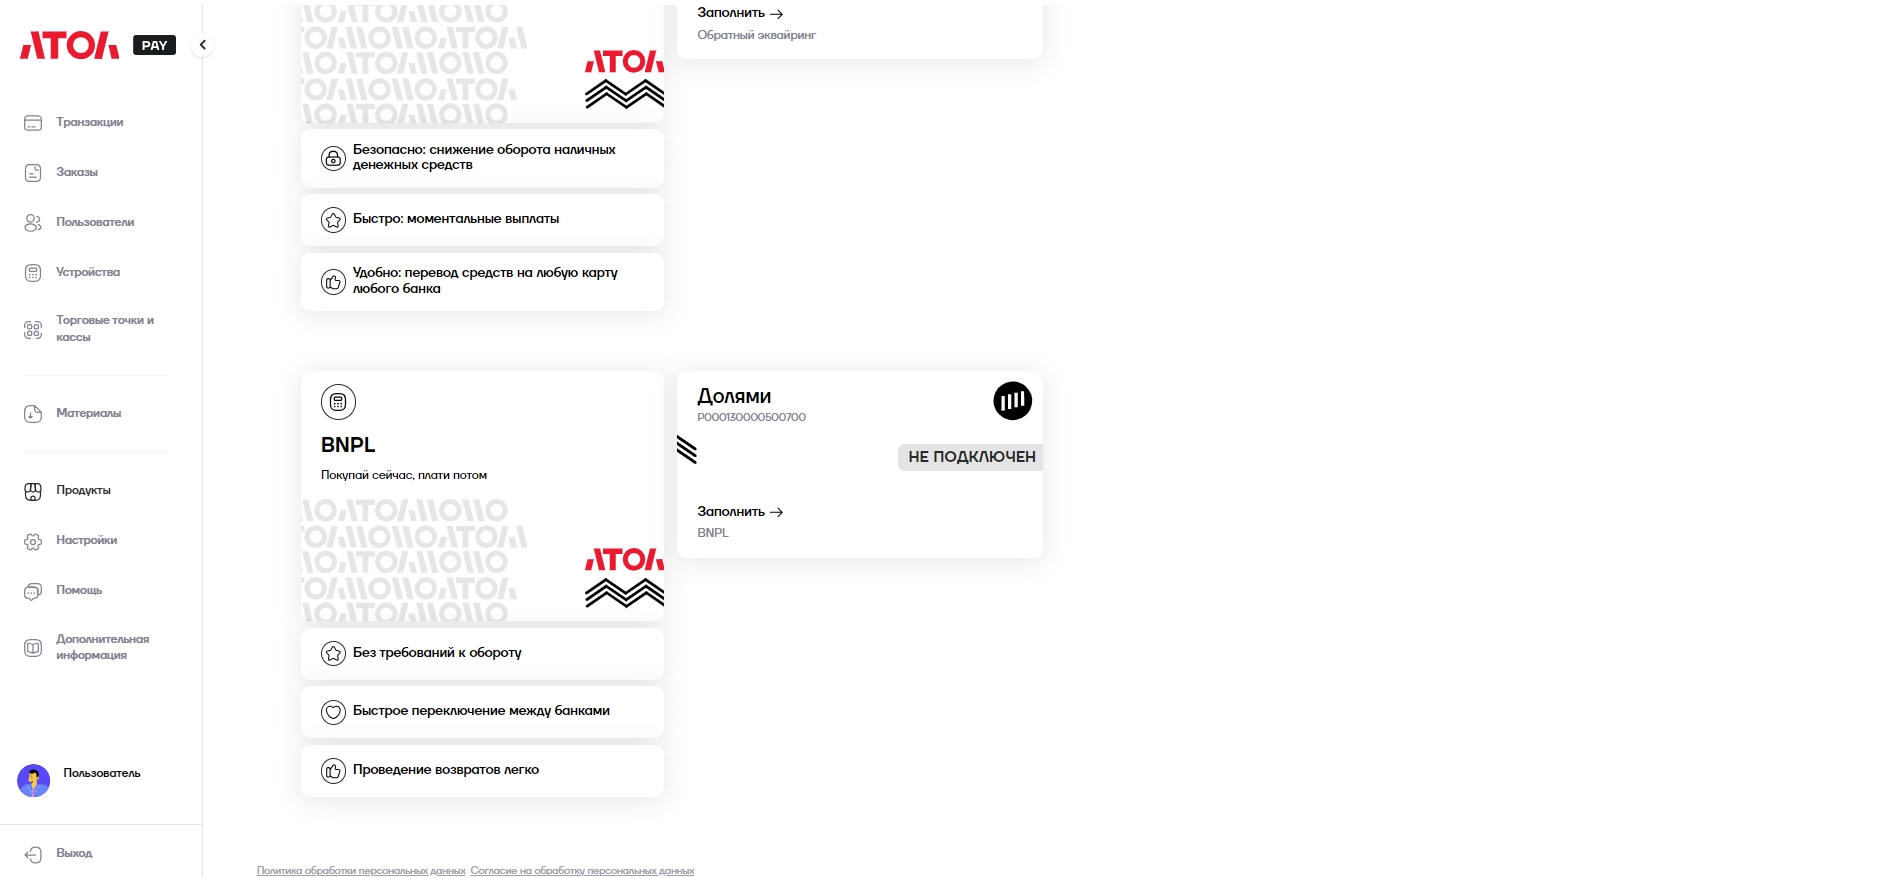The width and height of the screenshot is (1883, 878).
Task: Click the Транзакции sidebar icon
Action: coord(33,123)
